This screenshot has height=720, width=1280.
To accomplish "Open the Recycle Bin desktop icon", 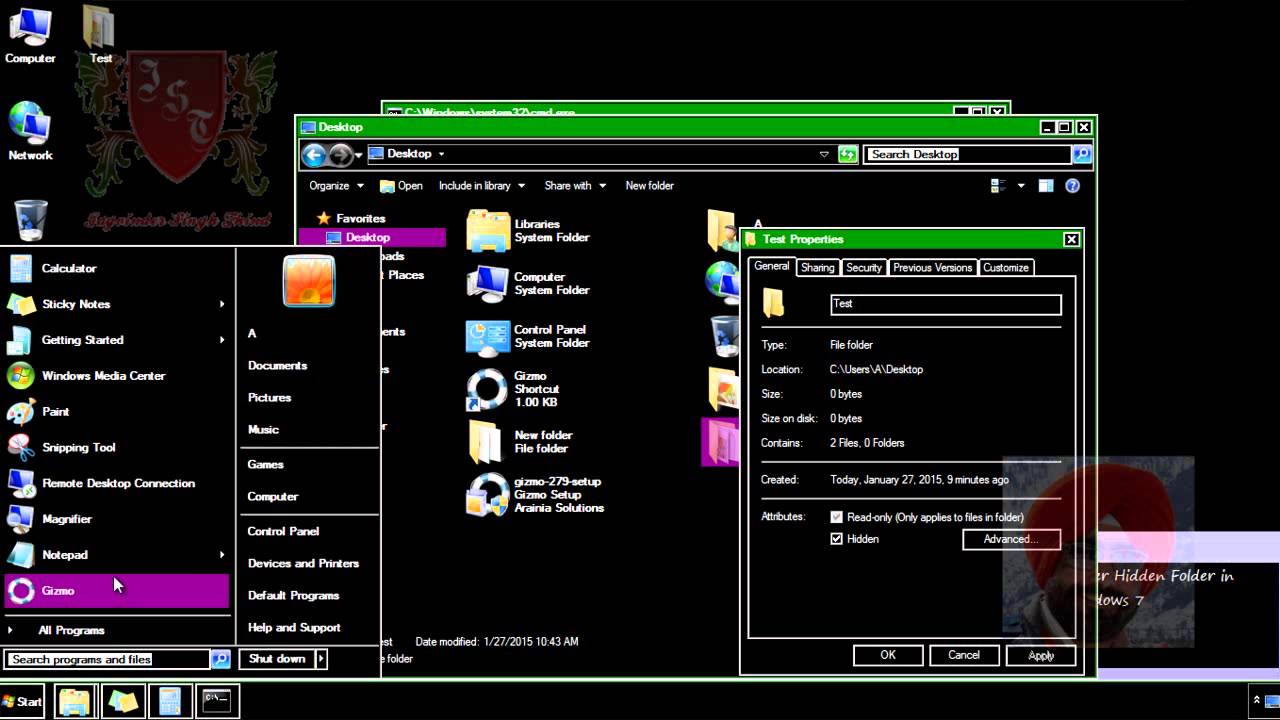I will 30,220.
